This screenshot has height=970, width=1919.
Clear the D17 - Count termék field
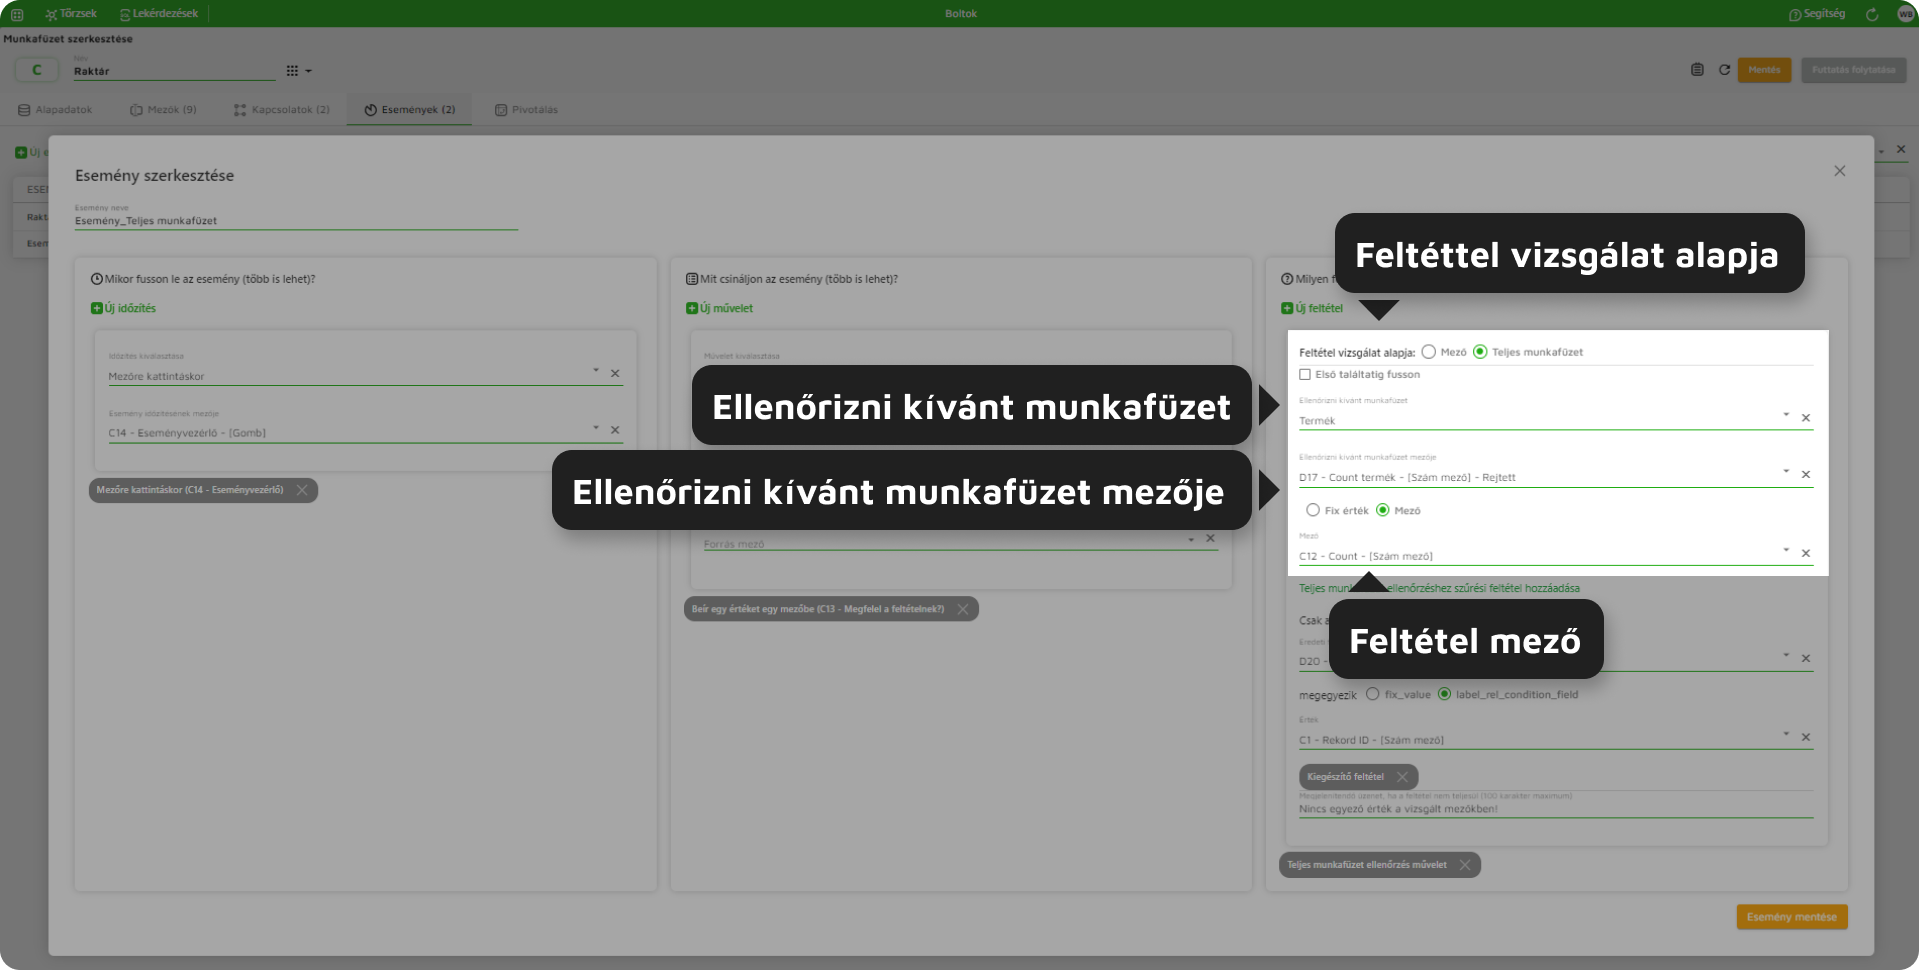point(1806,475)
